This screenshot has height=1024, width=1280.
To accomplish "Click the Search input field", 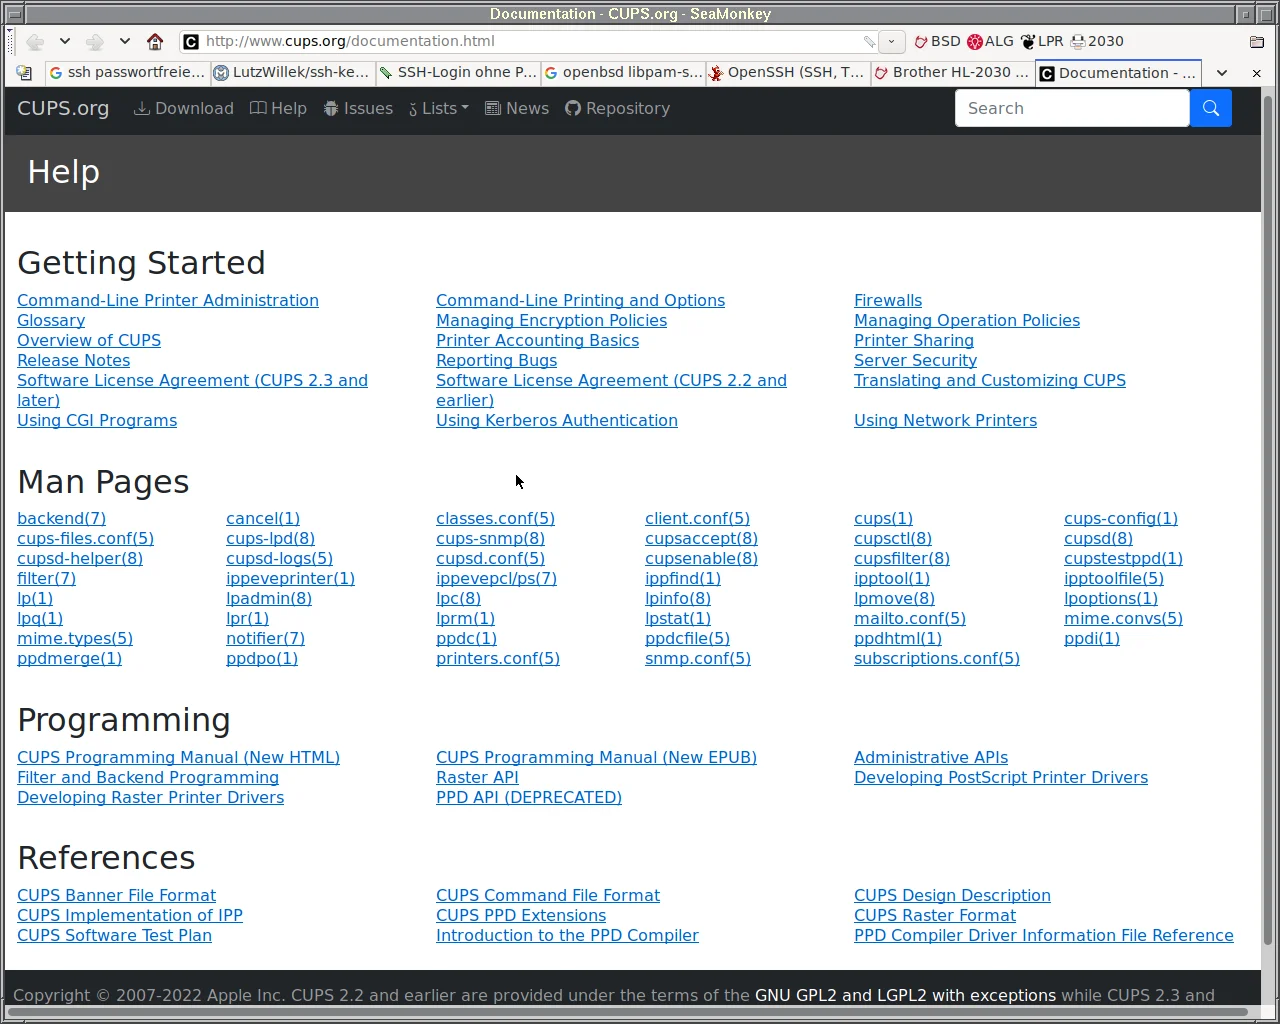I will click(x=1073, y=108).
